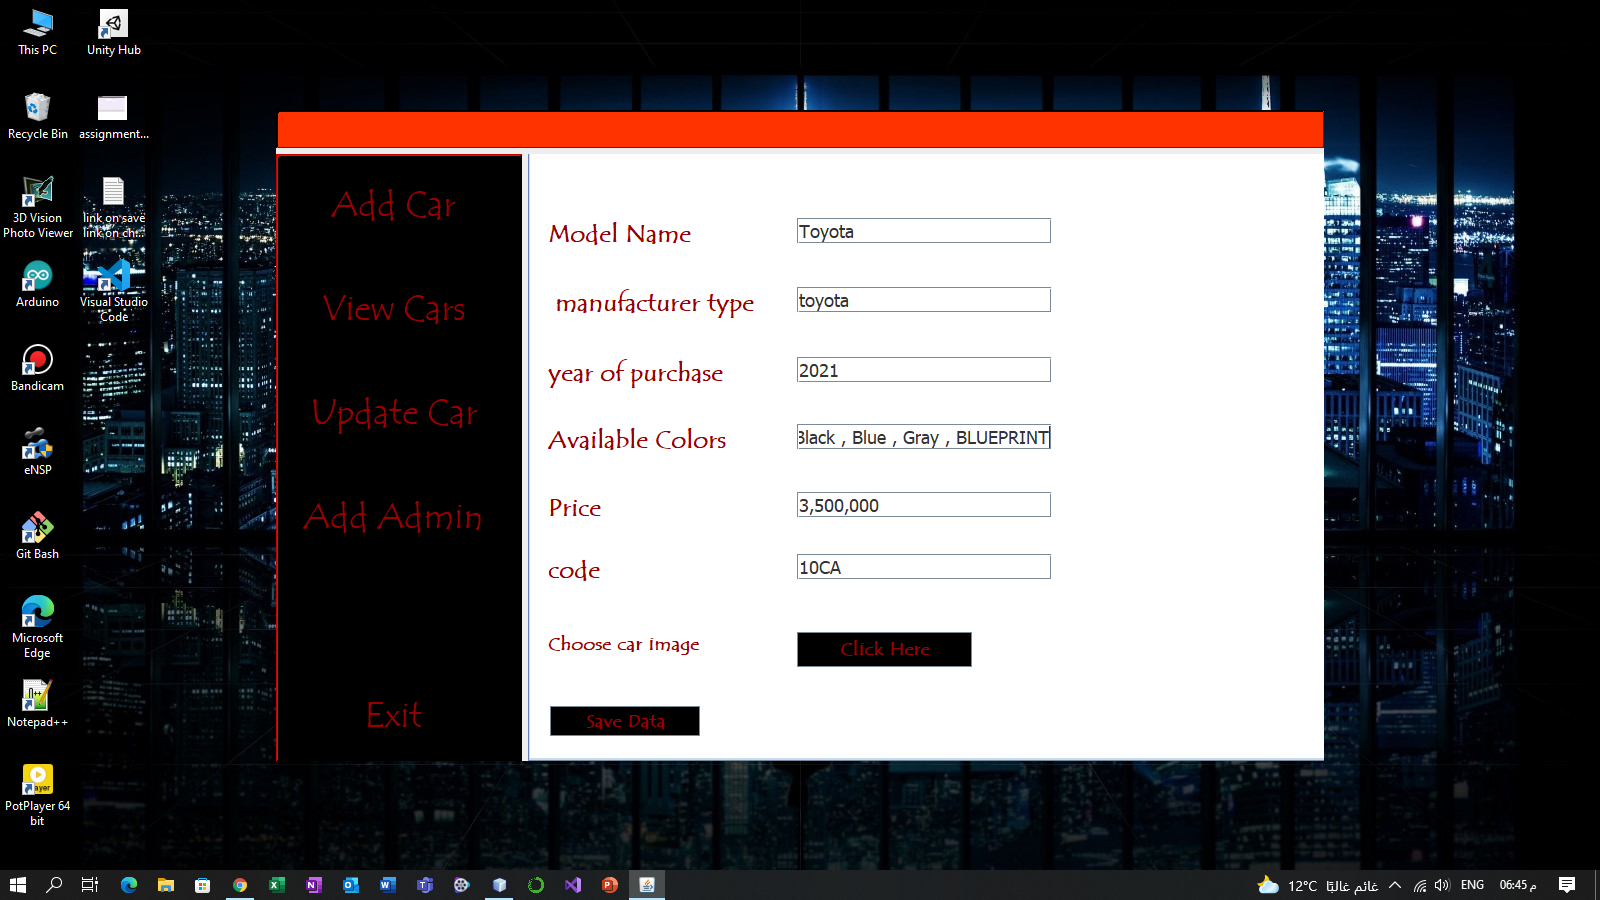This screenshot has height=900, width=1600.
Task: Click Here to choose a car image
Action: pyautogui.click(x=884, y=649)
